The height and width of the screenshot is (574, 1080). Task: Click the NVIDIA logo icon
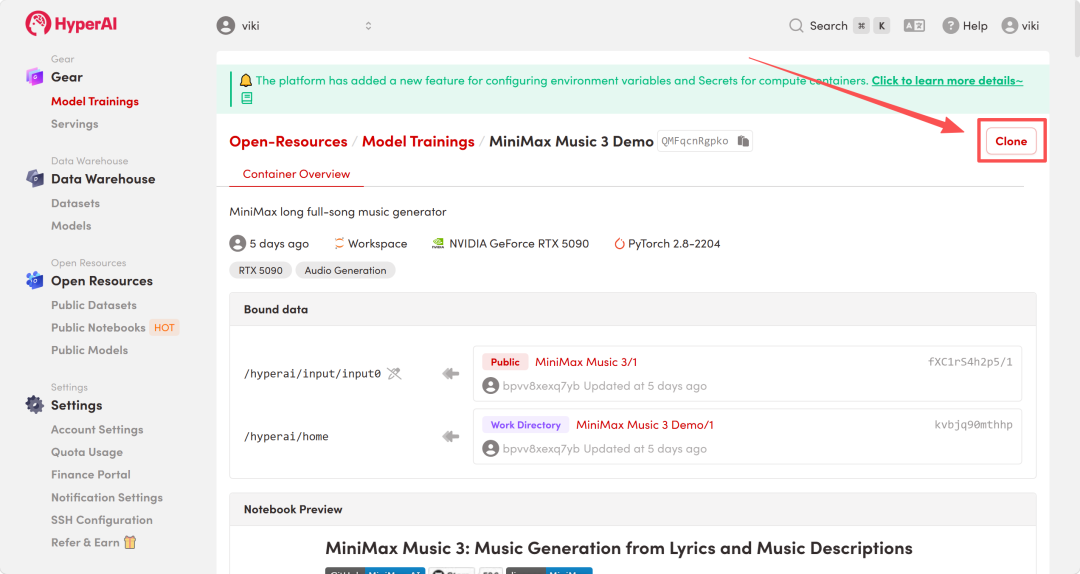click(437, 243)
